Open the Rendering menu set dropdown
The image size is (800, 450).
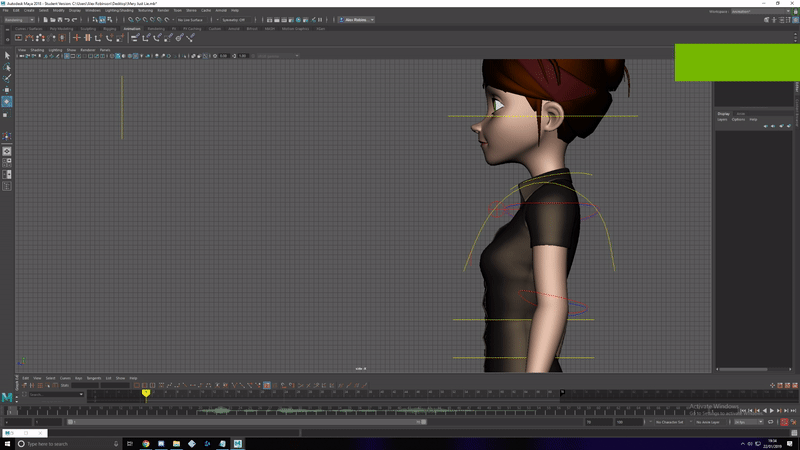click(x=19, y=19)
